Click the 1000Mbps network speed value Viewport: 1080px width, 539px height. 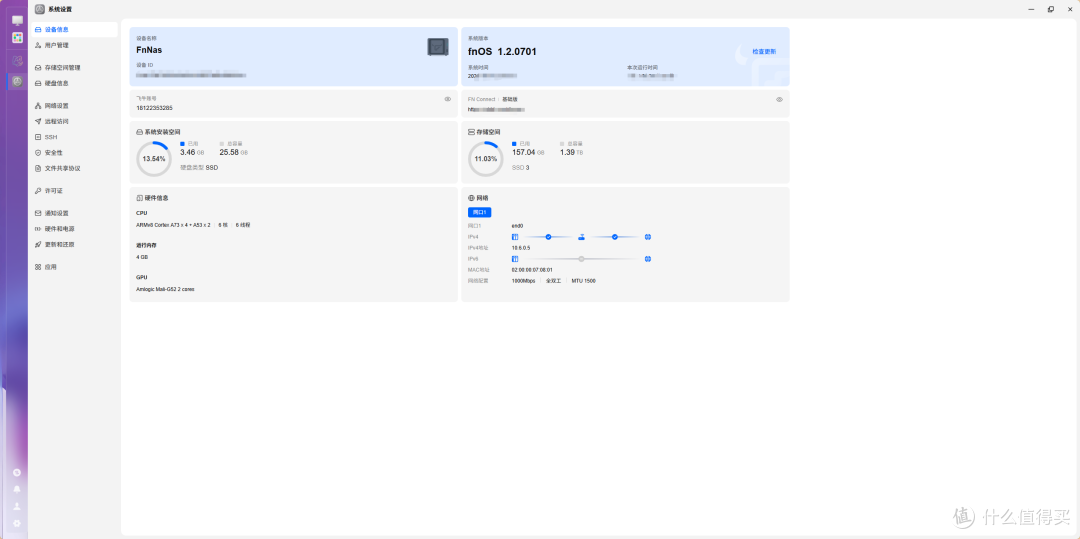[523, 281]
